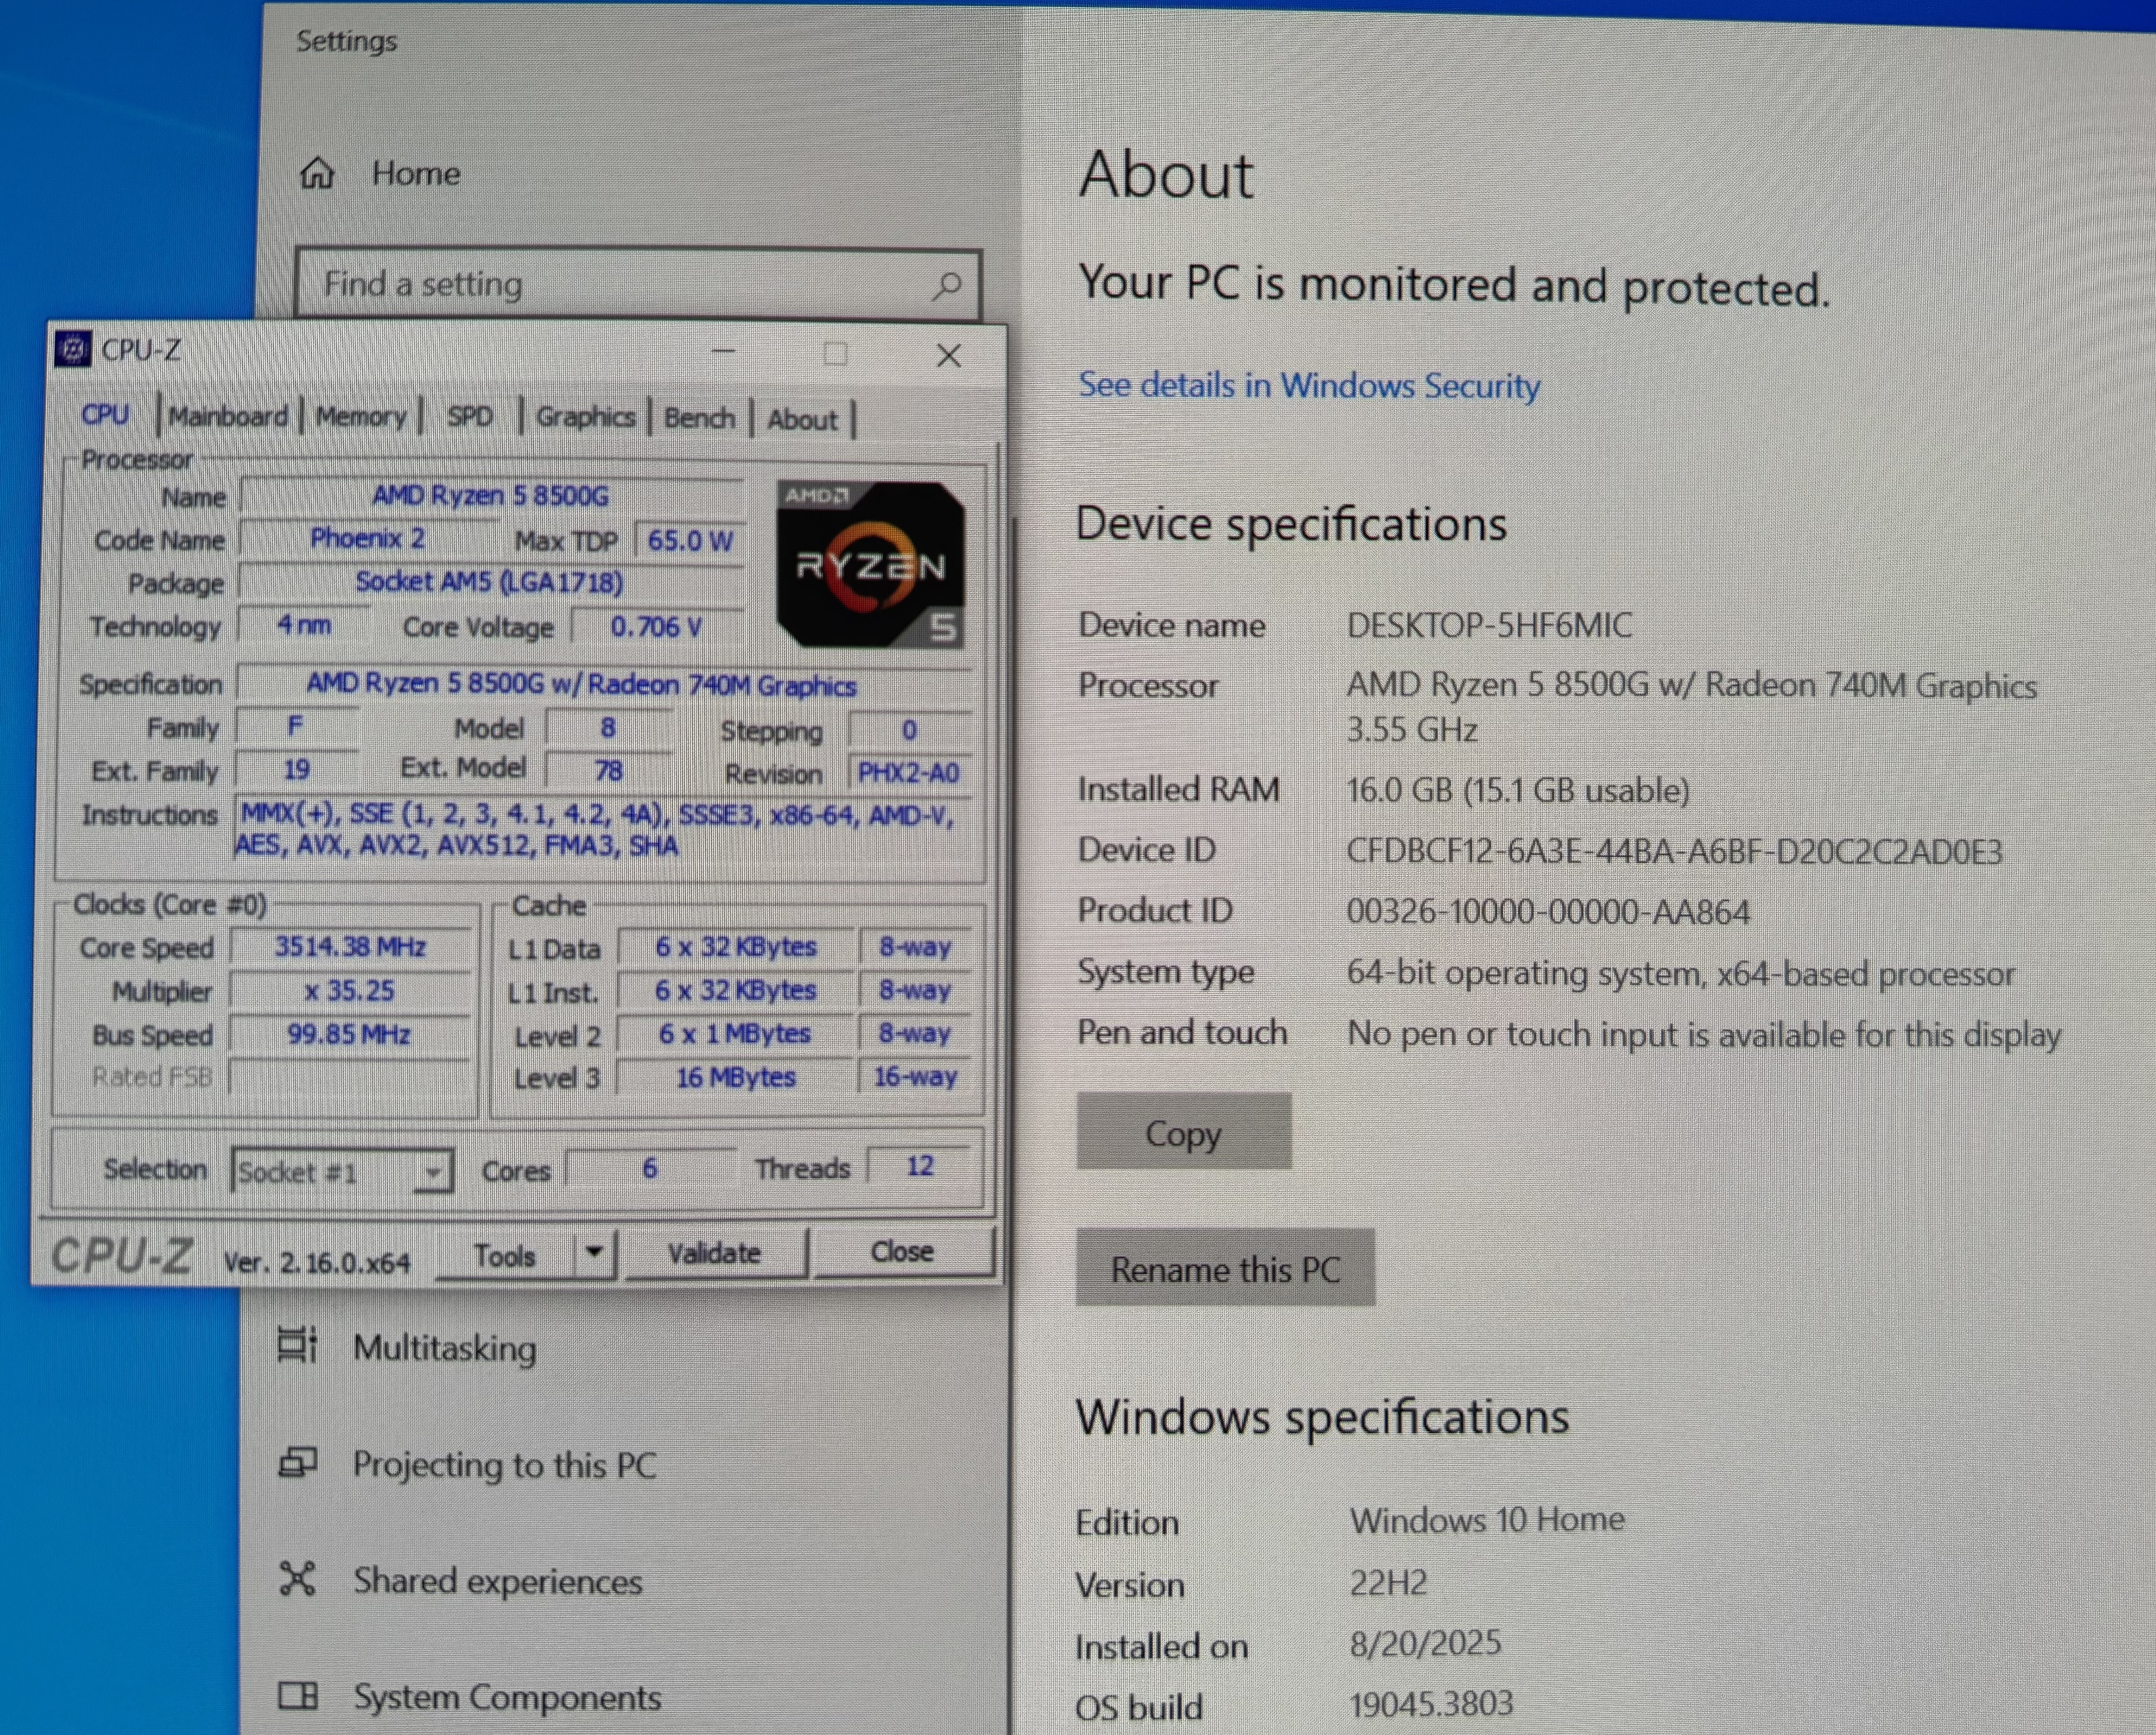The height and width of the screenshot is (1735, 2156).
Task: Click the Product ID 00326-10000-00000-AA864
Action: (x=1548, y=912)
